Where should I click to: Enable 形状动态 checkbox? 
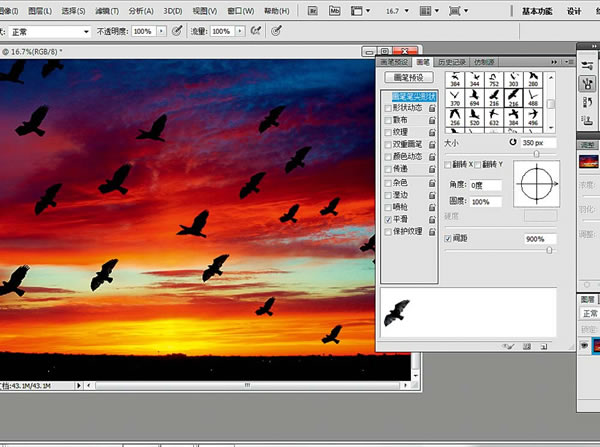388,108
